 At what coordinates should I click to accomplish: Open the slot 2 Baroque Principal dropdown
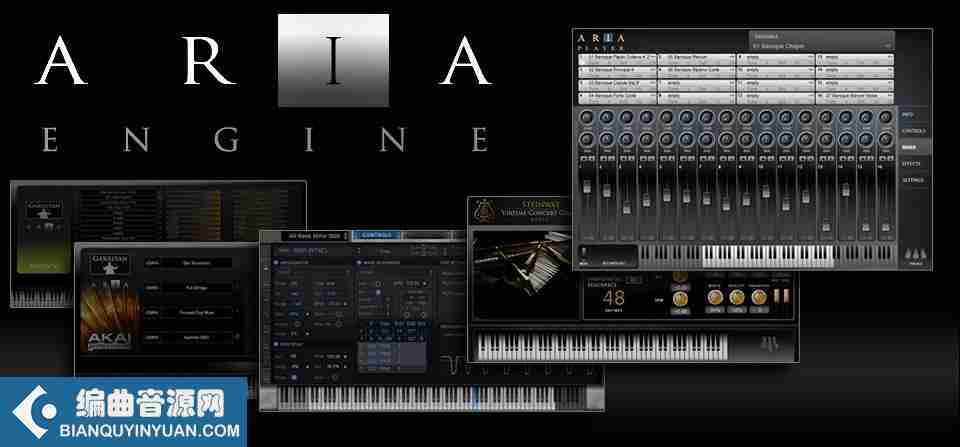(x=617, y=72)
